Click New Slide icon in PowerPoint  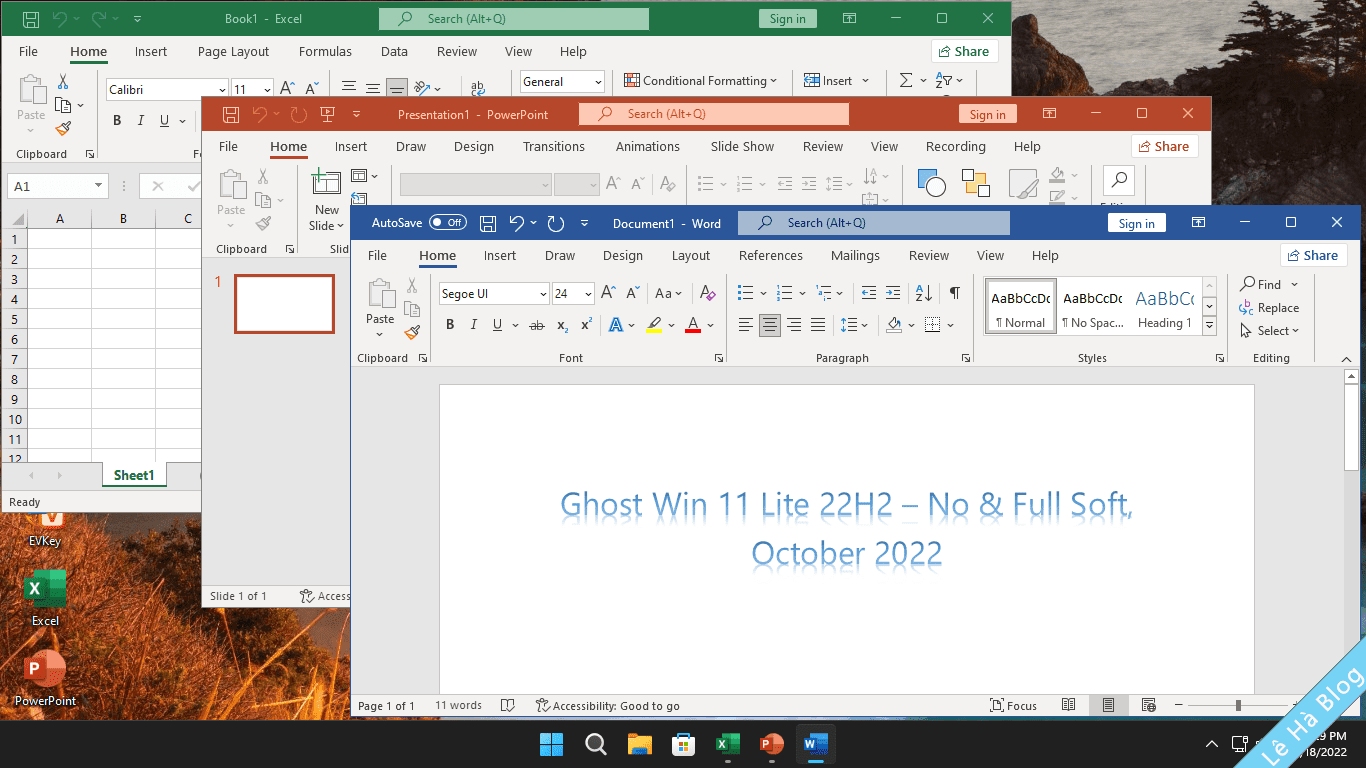[x=327, y=183]
